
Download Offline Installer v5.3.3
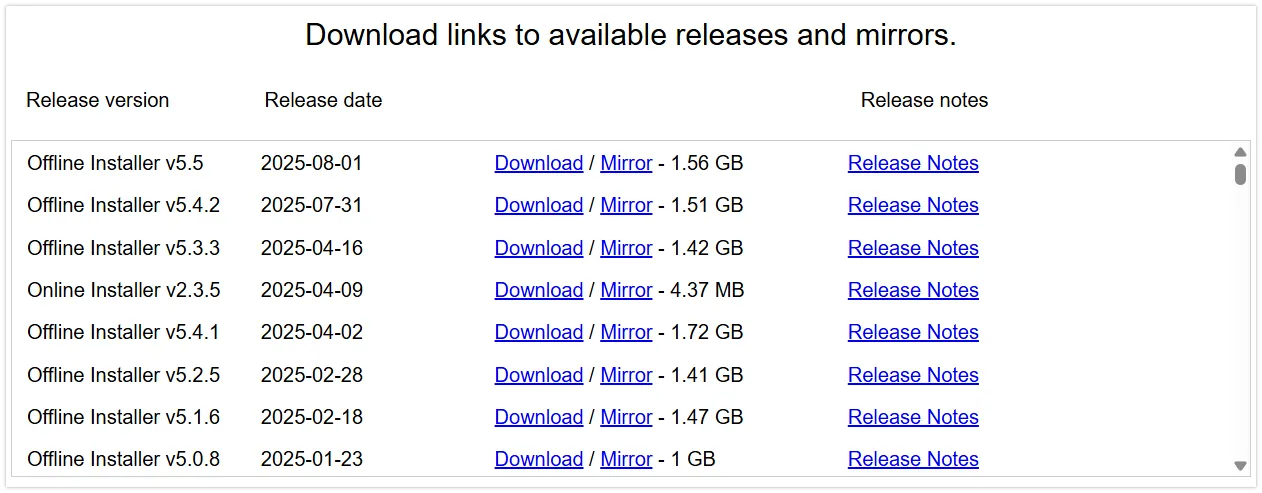pyautogui.click(x=538, y=248)
